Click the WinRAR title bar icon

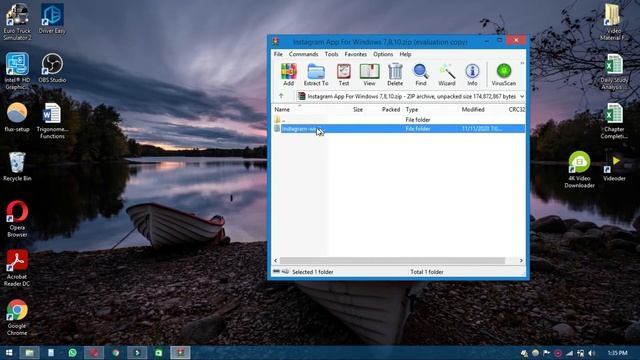(x=276, y=42)
